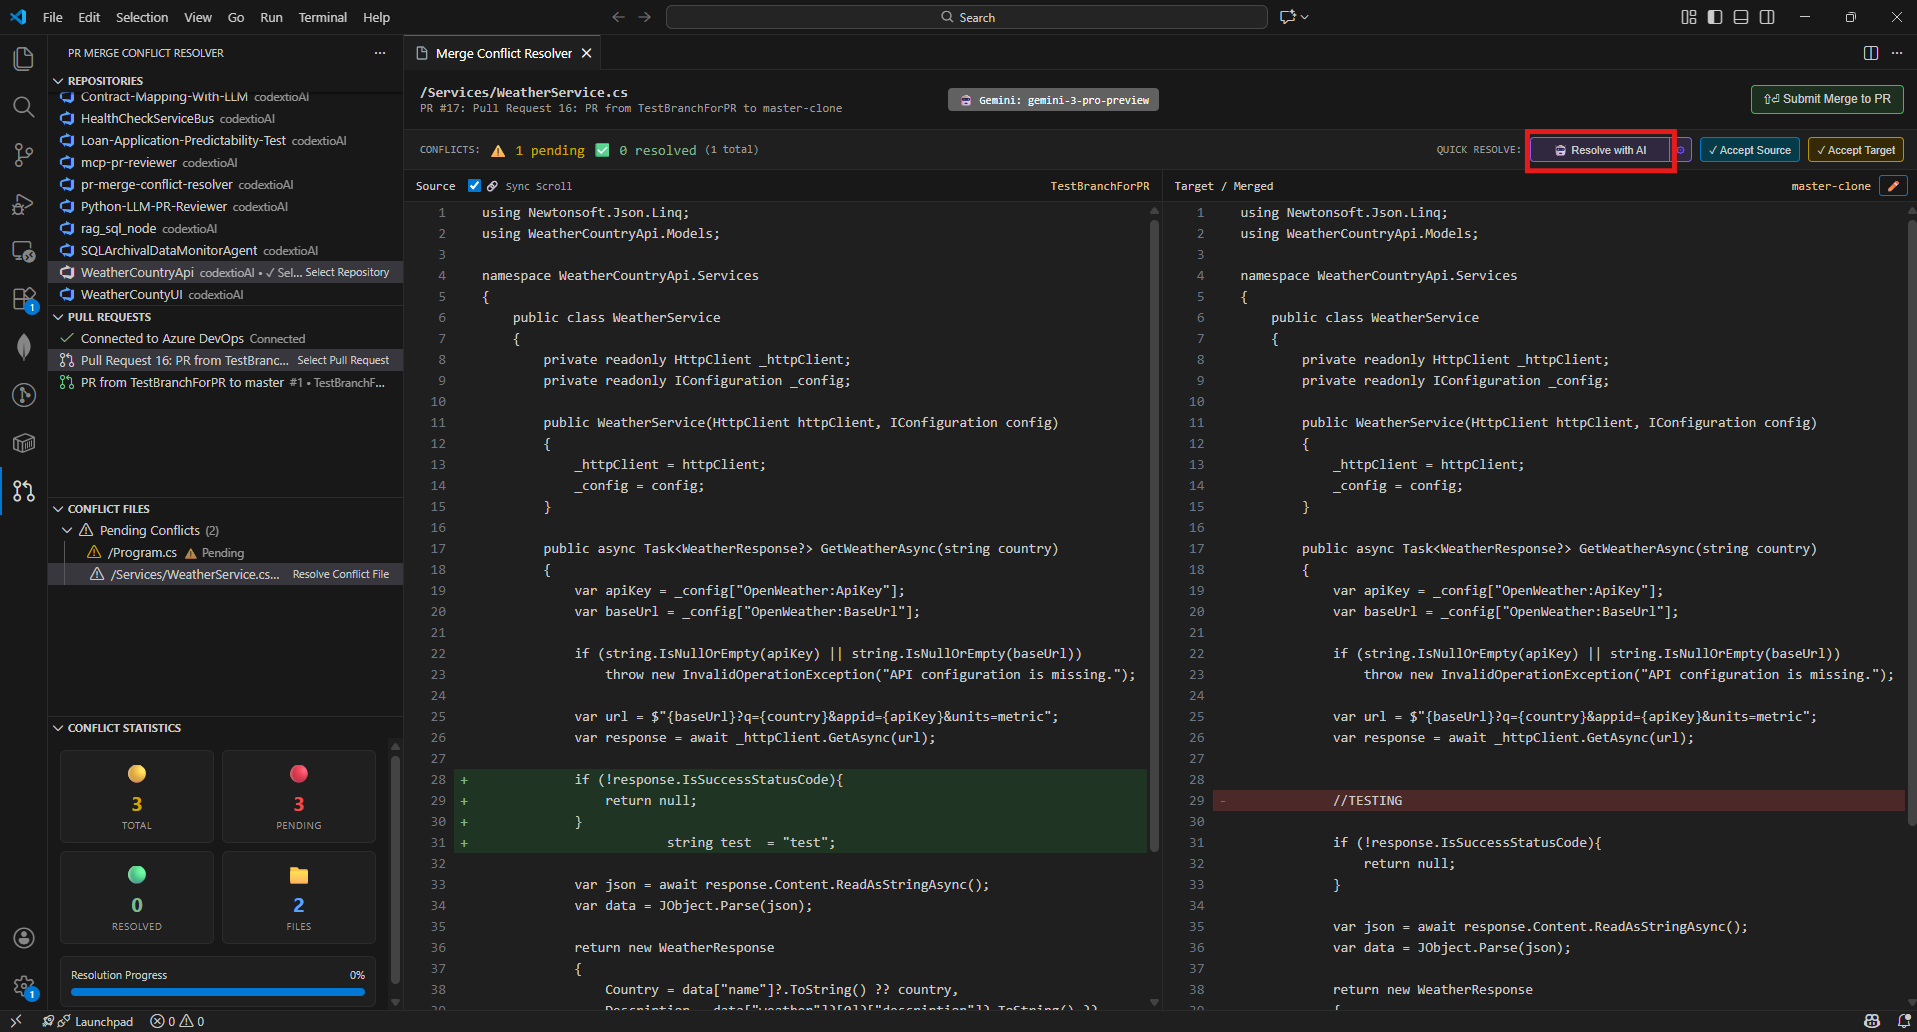1917x1032 pixels.
Task: Open Copilot chat icon in title bar
Action: [1288, 17]
